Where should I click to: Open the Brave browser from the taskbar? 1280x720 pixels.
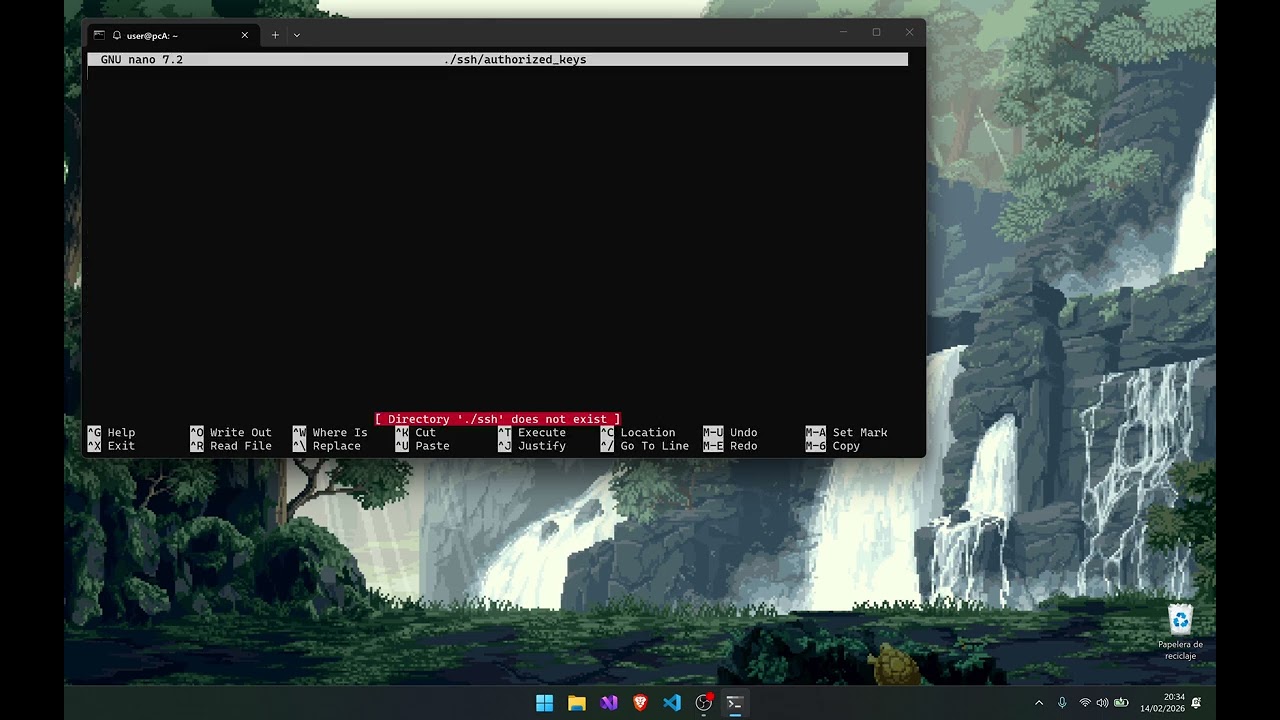click(x=640, y=703)
